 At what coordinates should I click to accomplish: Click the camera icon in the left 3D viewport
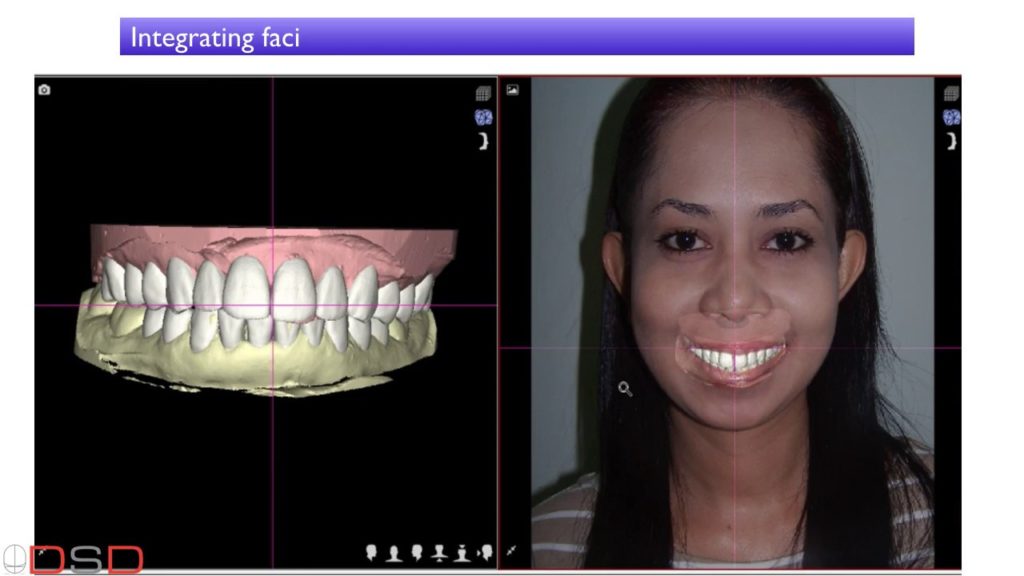tap(44, 90)
